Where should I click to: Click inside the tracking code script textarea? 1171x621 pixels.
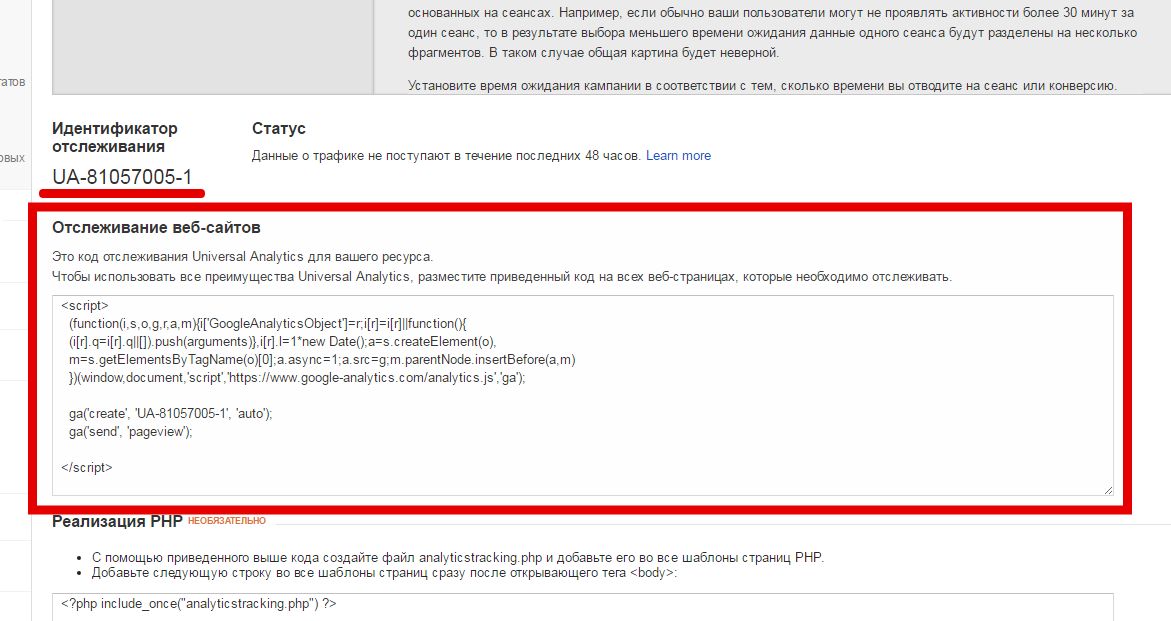(583, 395)
